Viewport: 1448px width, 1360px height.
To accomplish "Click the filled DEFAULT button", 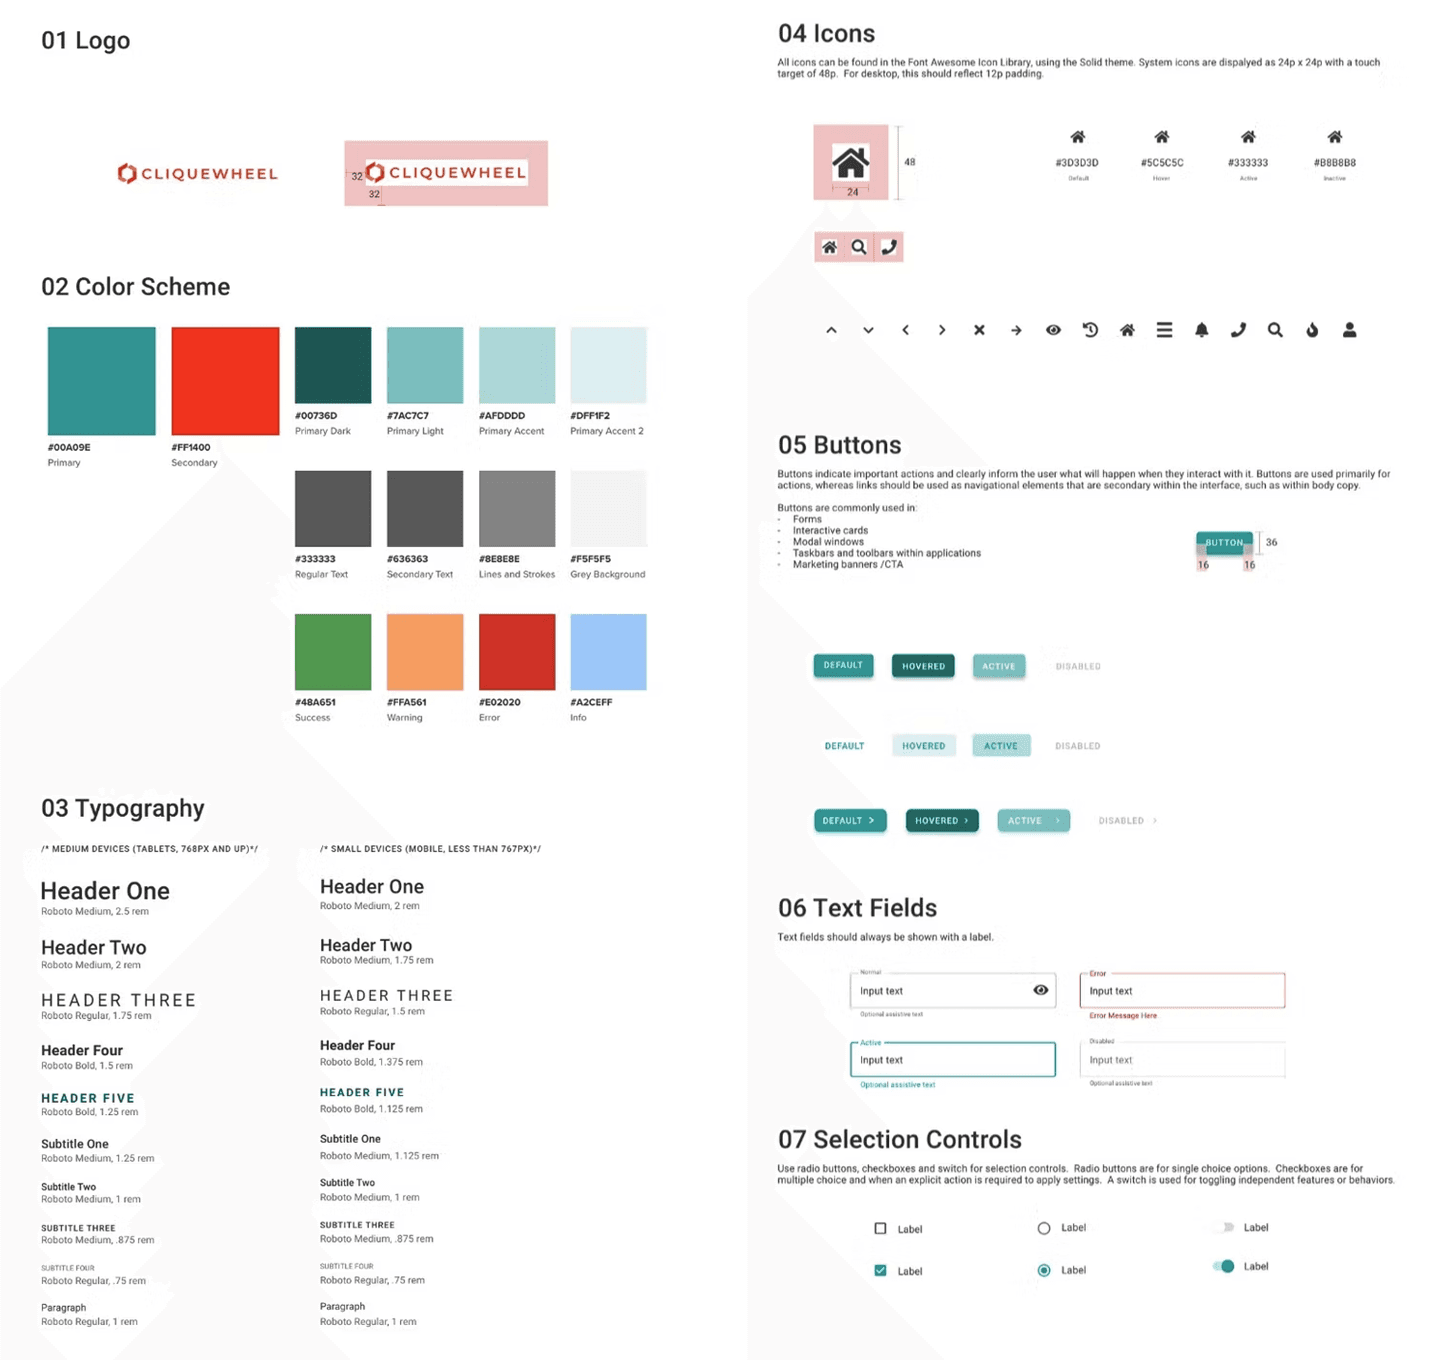I will 843,665.
